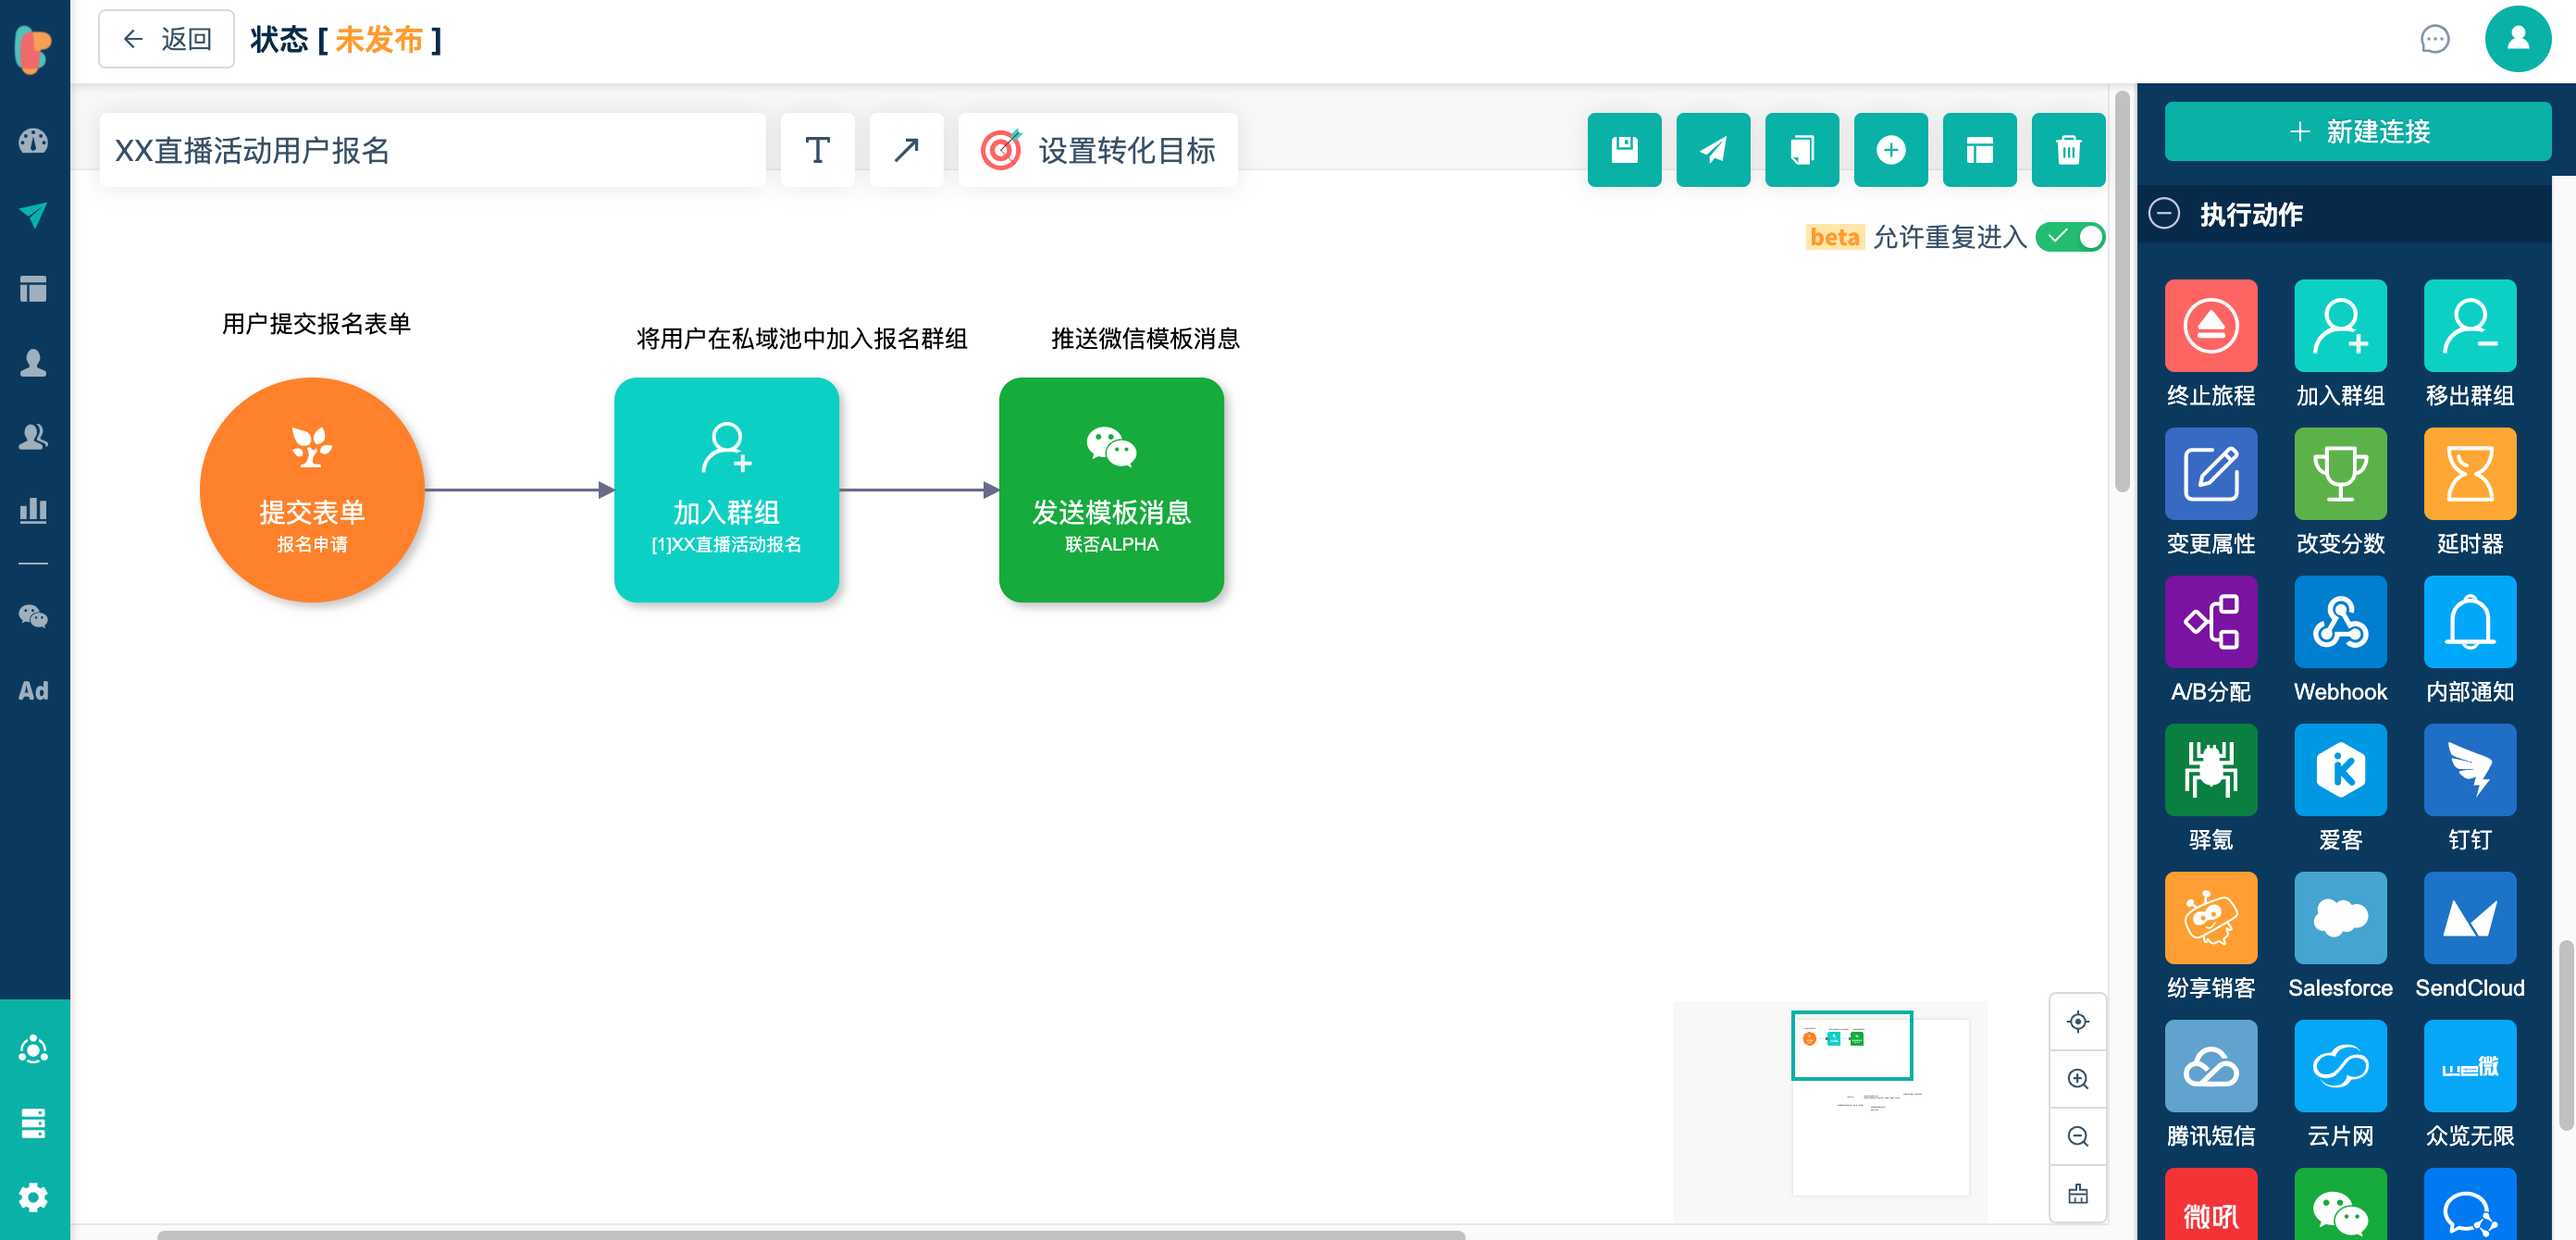
Task: Select the SendCloud connector icon
Action: 2469,918
